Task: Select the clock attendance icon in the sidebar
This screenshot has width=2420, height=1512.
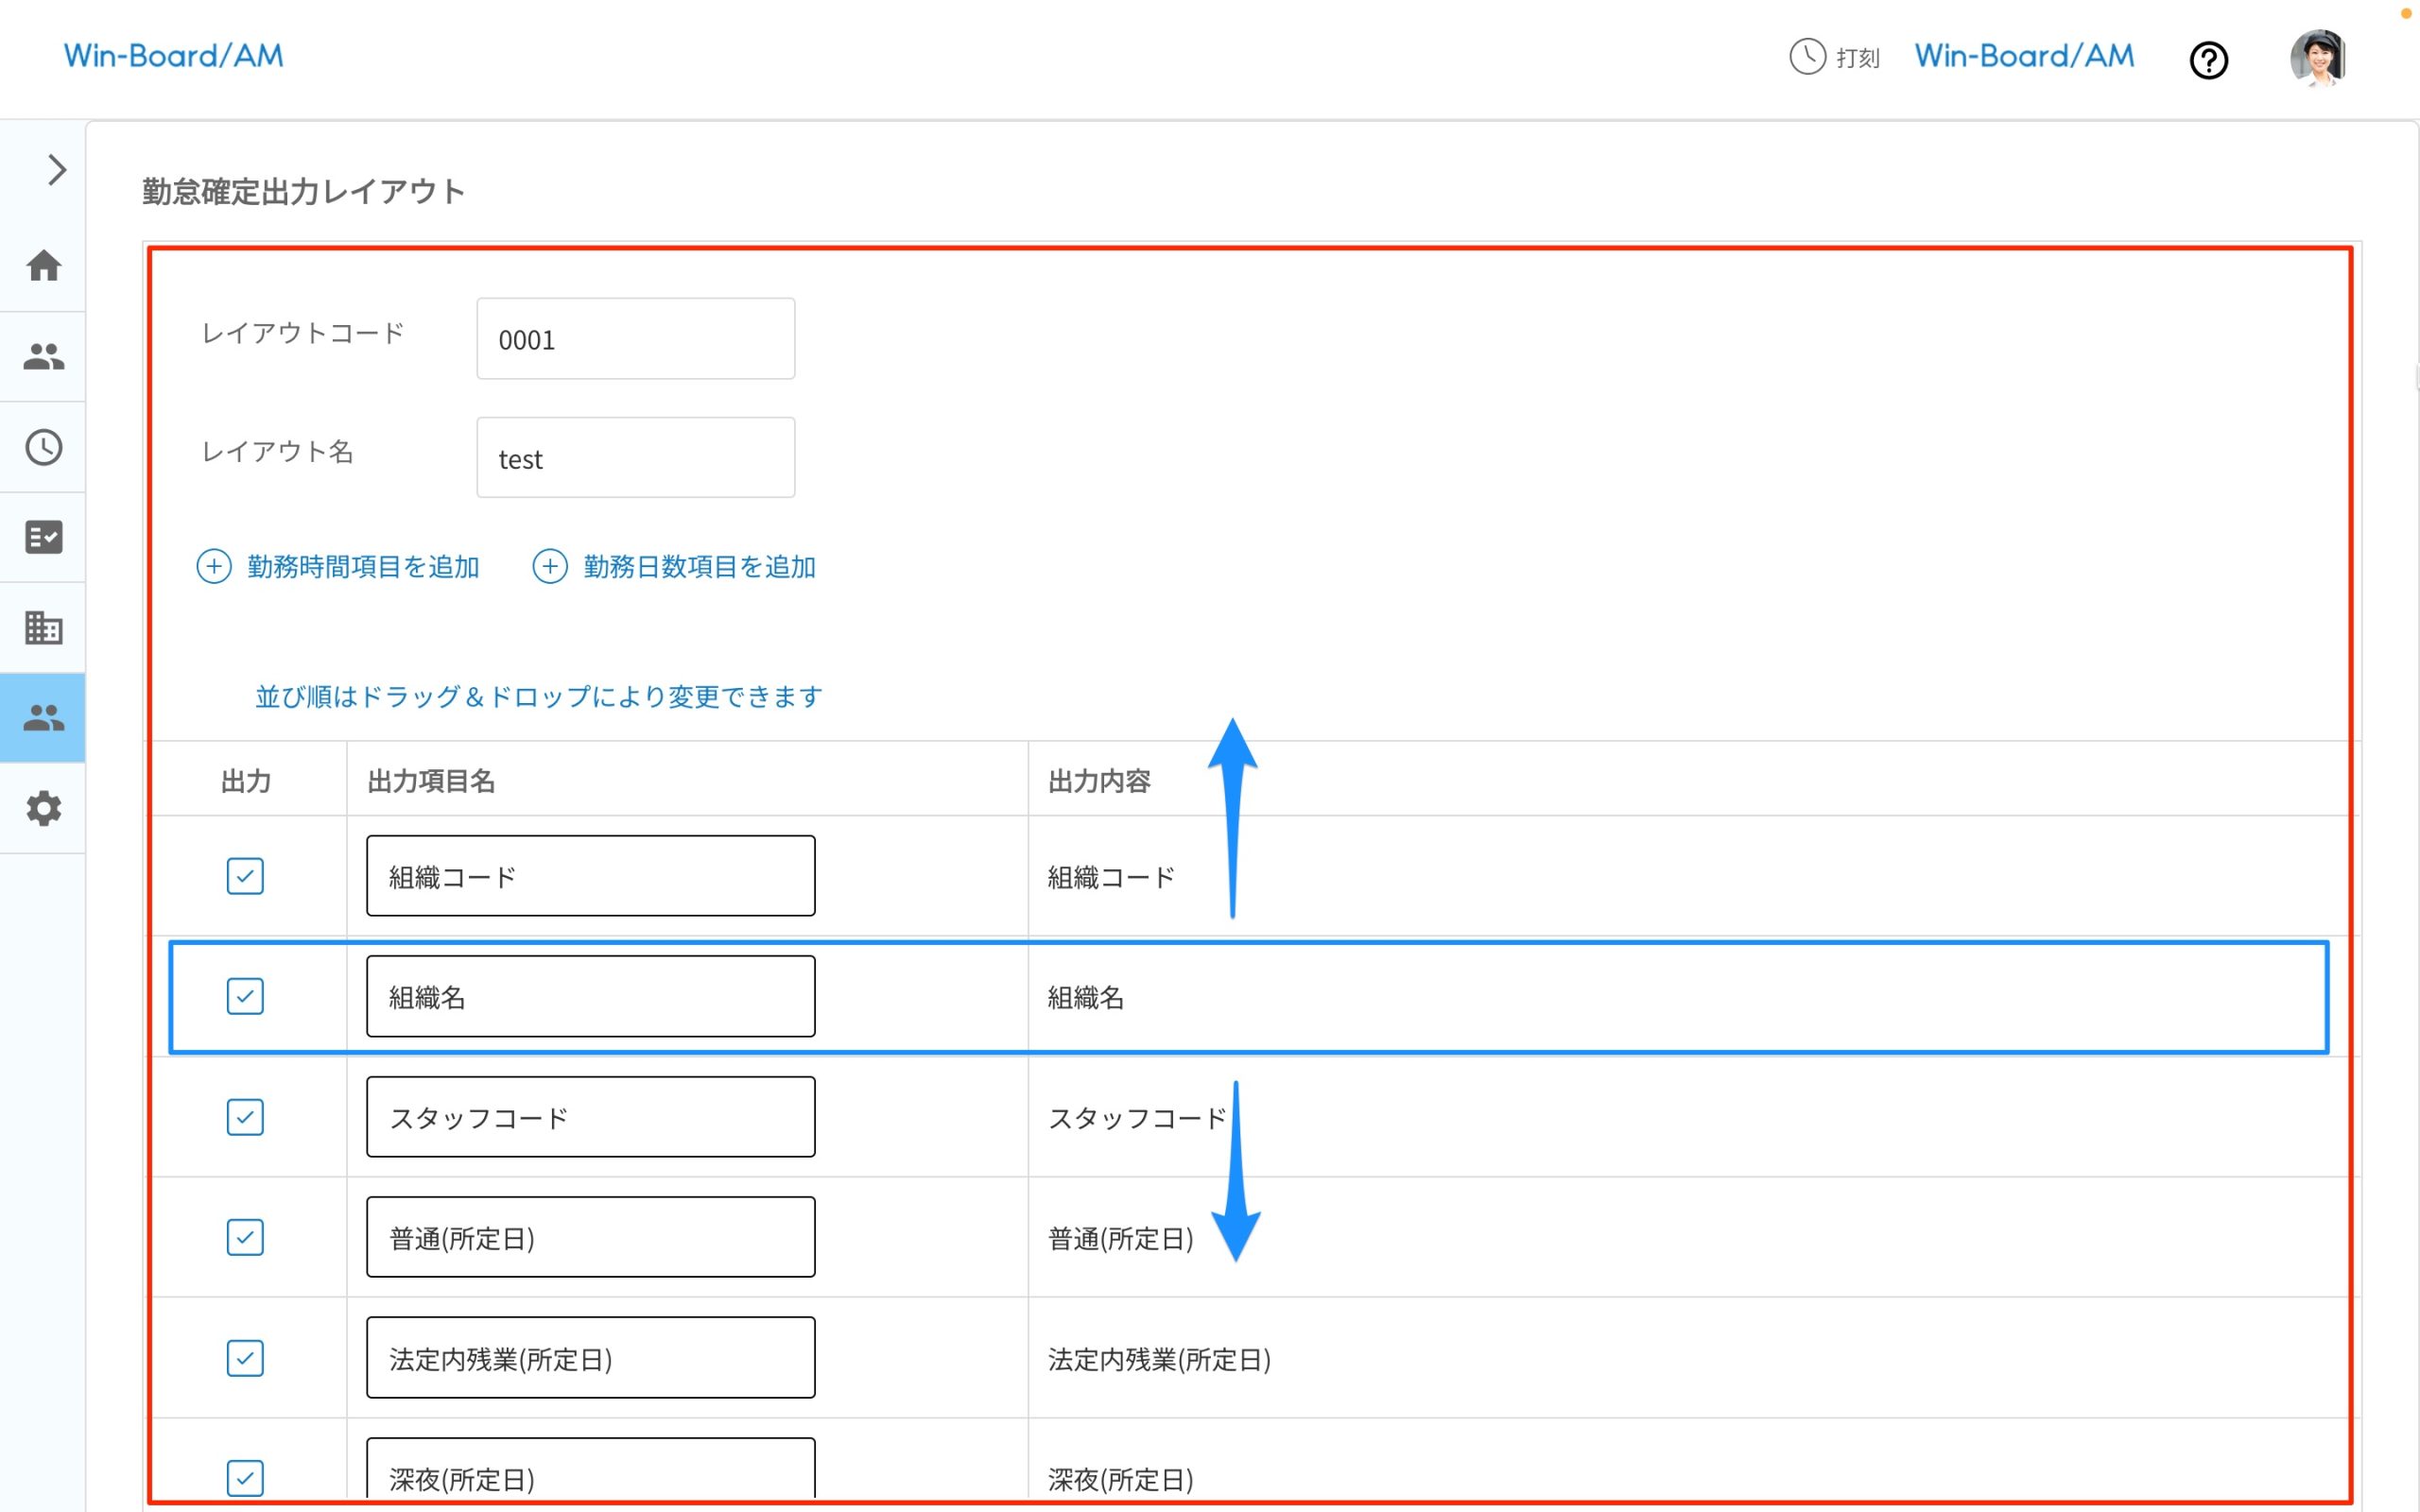Action: (44, 448)
